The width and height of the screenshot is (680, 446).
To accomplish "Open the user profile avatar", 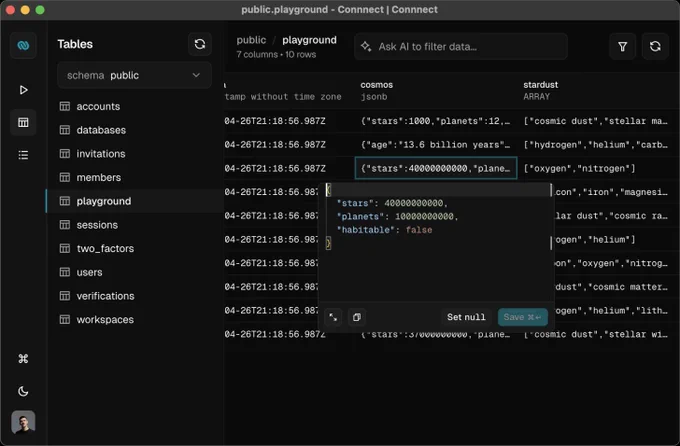I will (23, 422).
